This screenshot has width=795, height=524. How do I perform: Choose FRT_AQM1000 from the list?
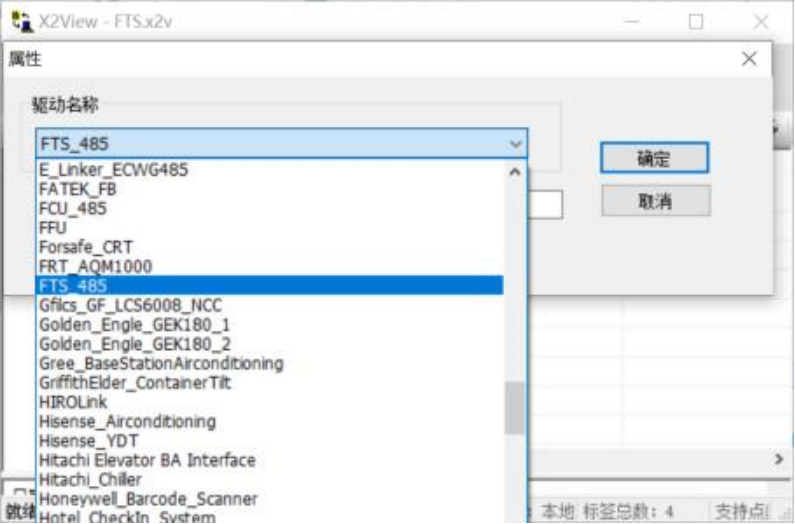[x=270, y=266]
